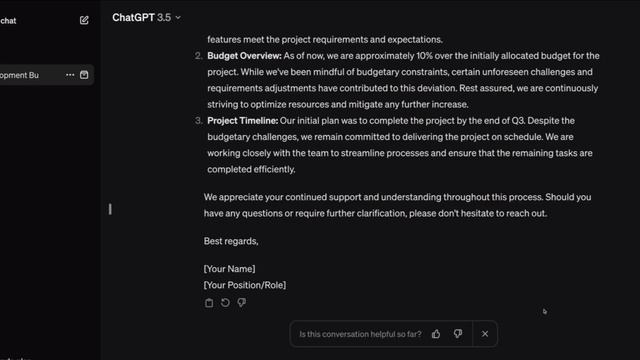Click 'Is this conversation helpful so far?' text
The height and width of the screenshot is (360, 640).
(360, 334)
